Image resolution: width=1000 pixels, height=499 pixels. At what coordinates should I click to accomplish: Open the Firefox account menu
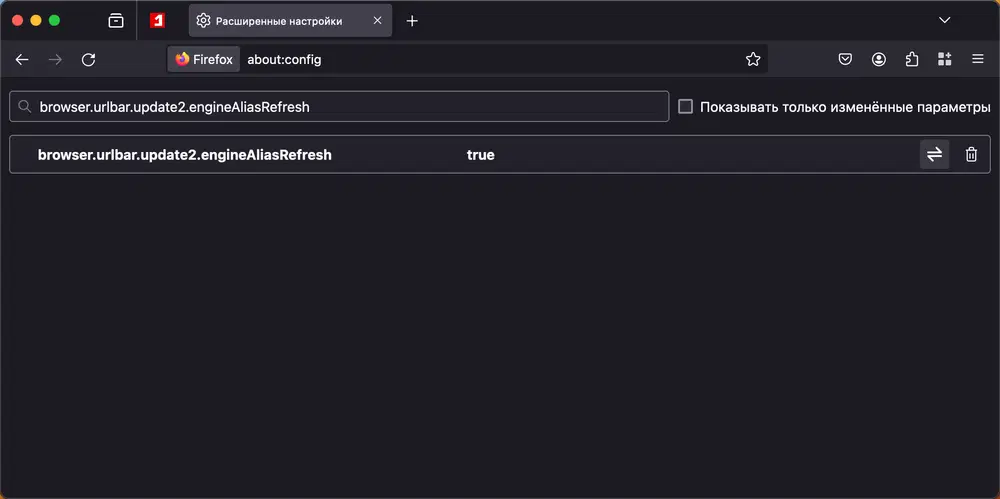(879, 60)
